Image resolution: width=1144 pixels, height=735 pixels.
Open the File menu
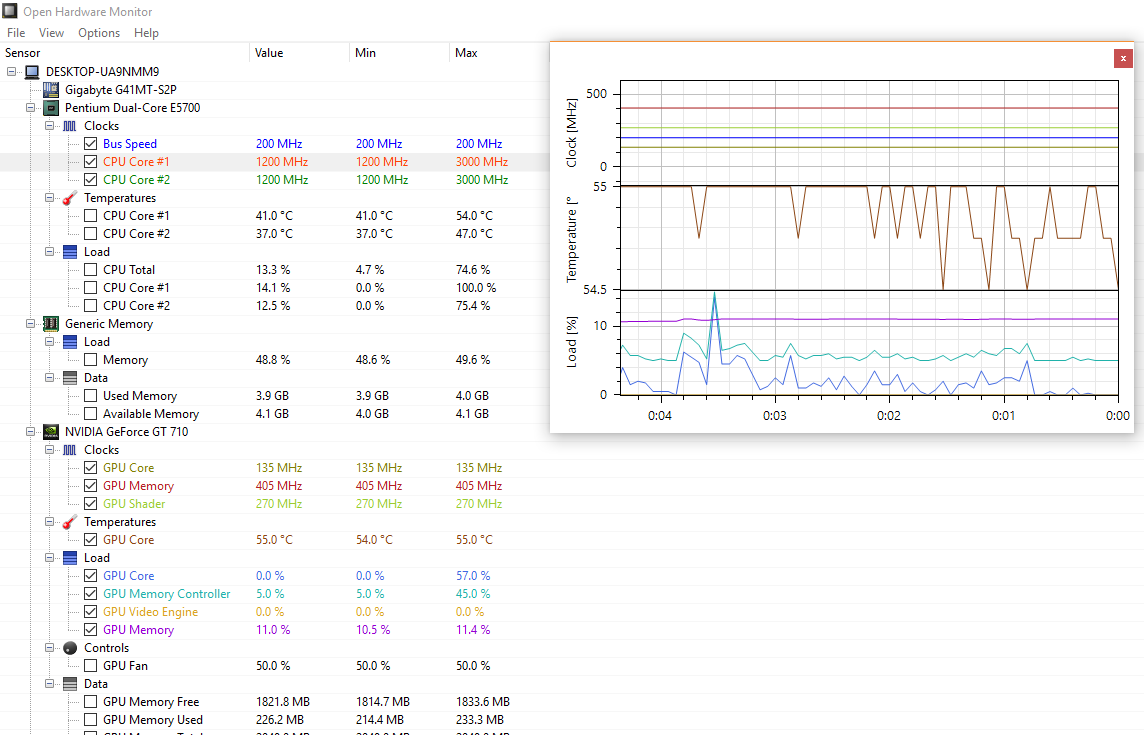coord(16,33)
